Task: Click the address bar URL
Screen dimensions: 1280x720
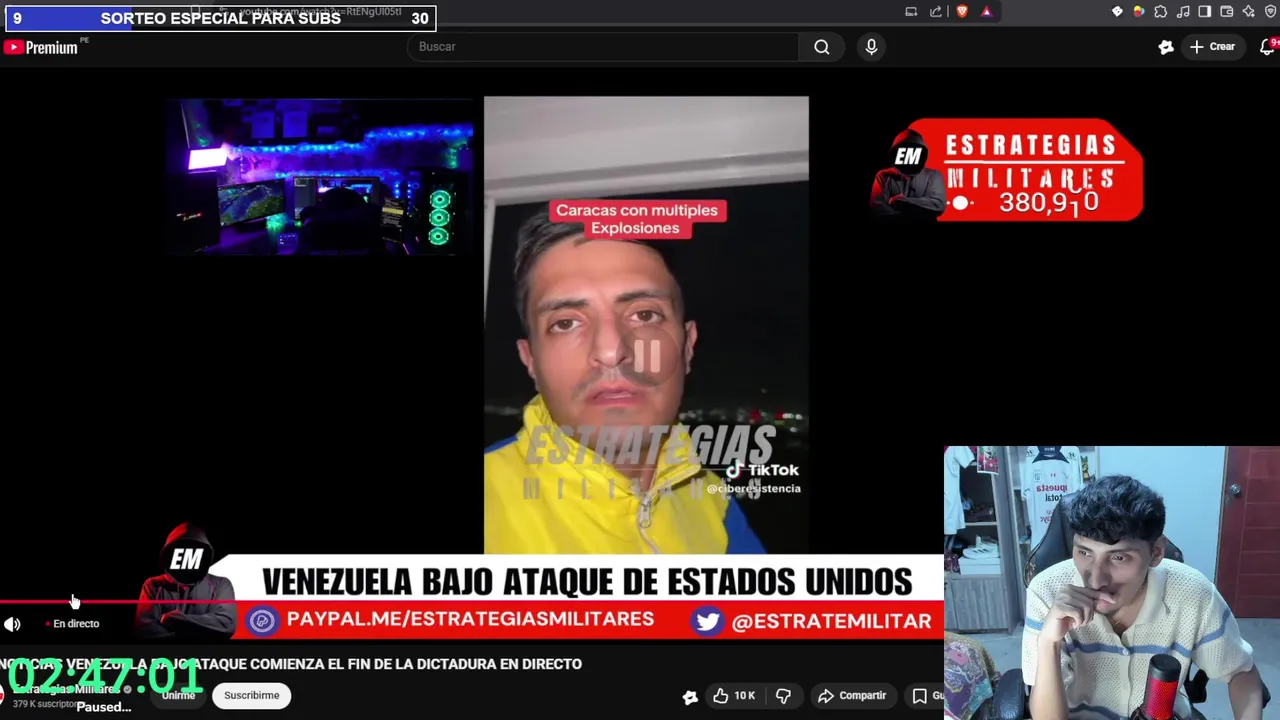Action: click(x=318, y=12)
